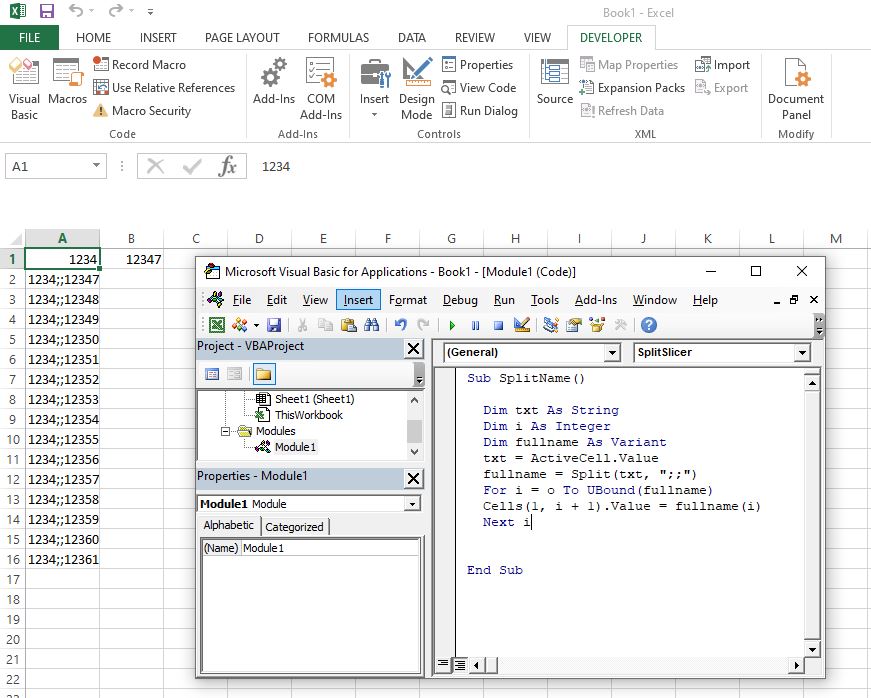Click Reset stop button in VBA toolbar
The height and width of the screenshot is (698, 871).
[x=498, y=325]
